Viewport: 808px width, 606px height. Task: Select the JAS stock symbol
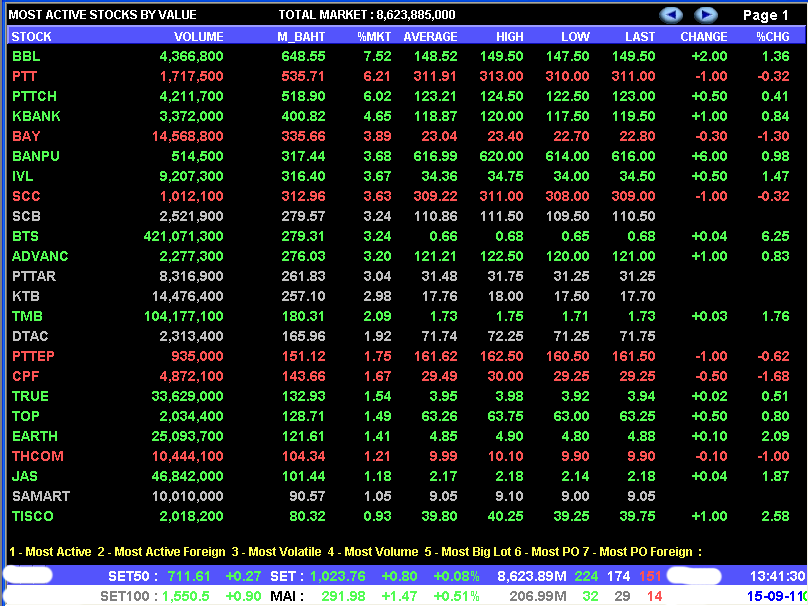(25, 476)
